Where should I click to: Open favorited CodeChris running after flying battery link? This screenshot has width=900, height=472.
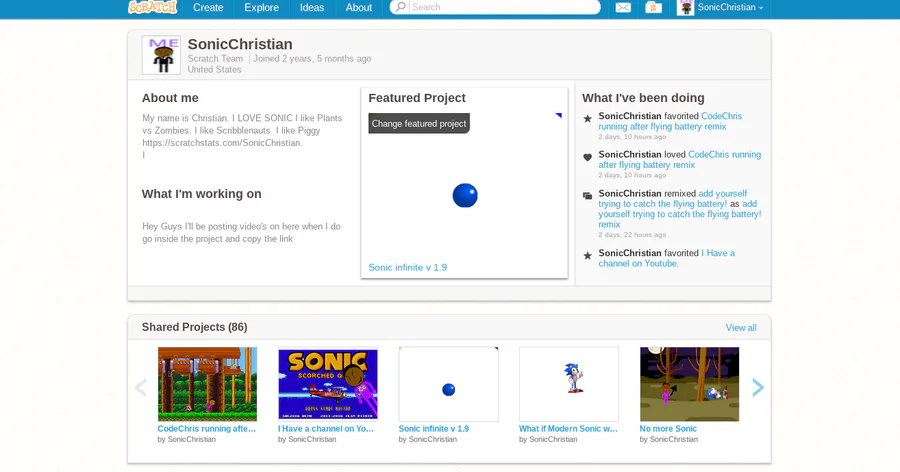click(x=670, y=121)
